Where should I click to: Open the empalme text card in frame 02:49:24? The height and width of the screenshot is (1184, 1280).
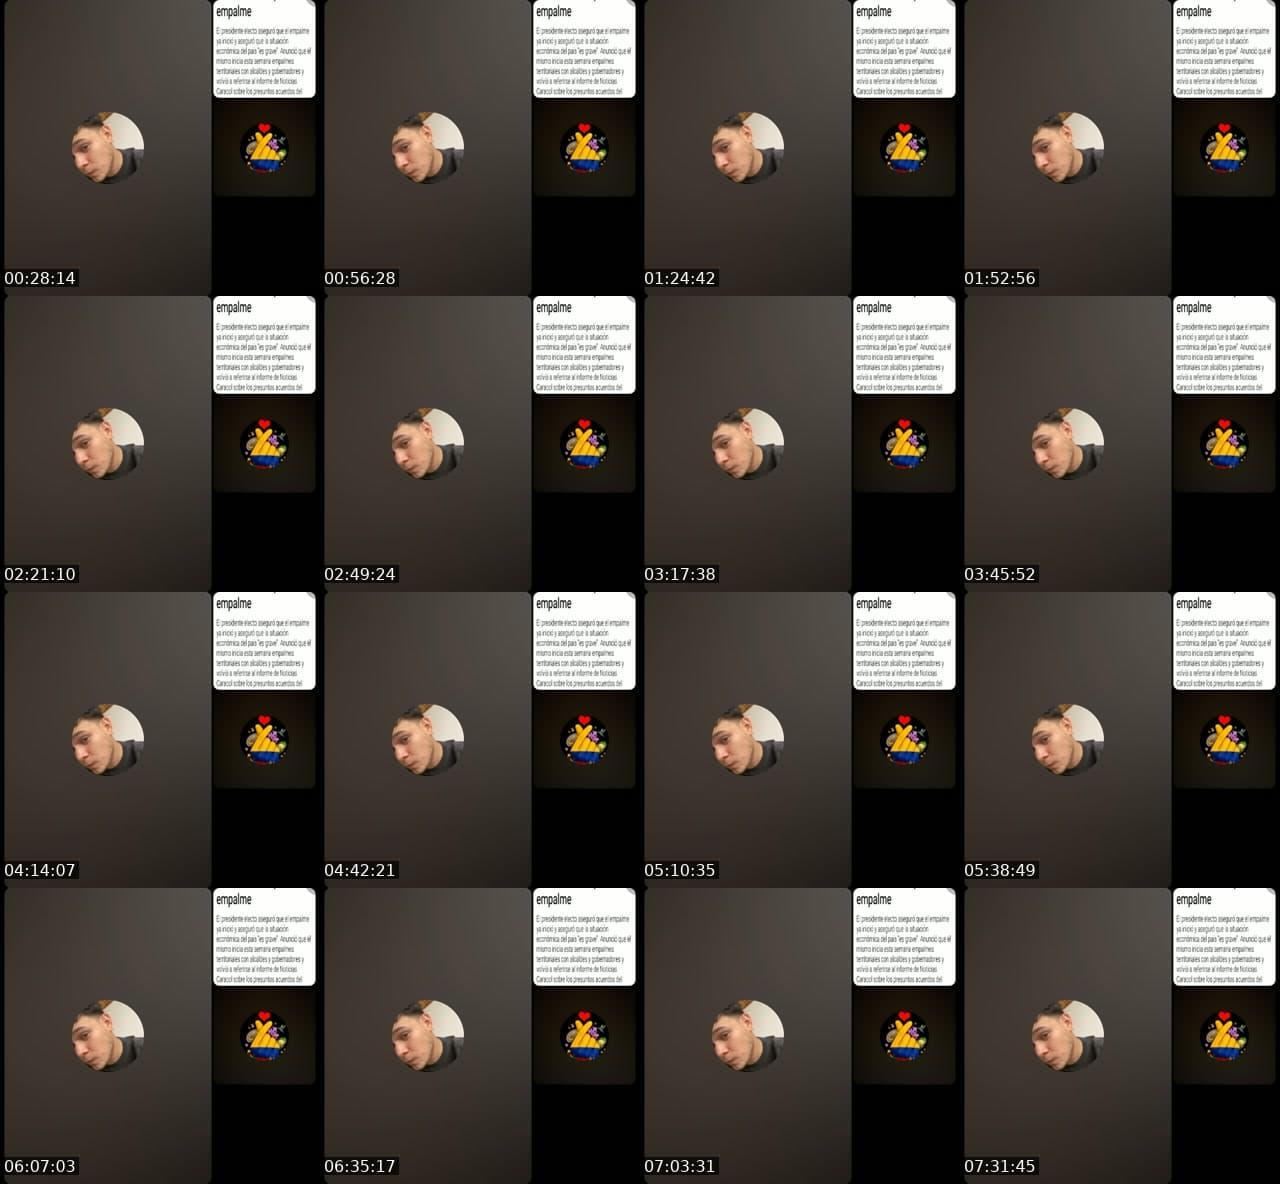[x=584, y=345]
